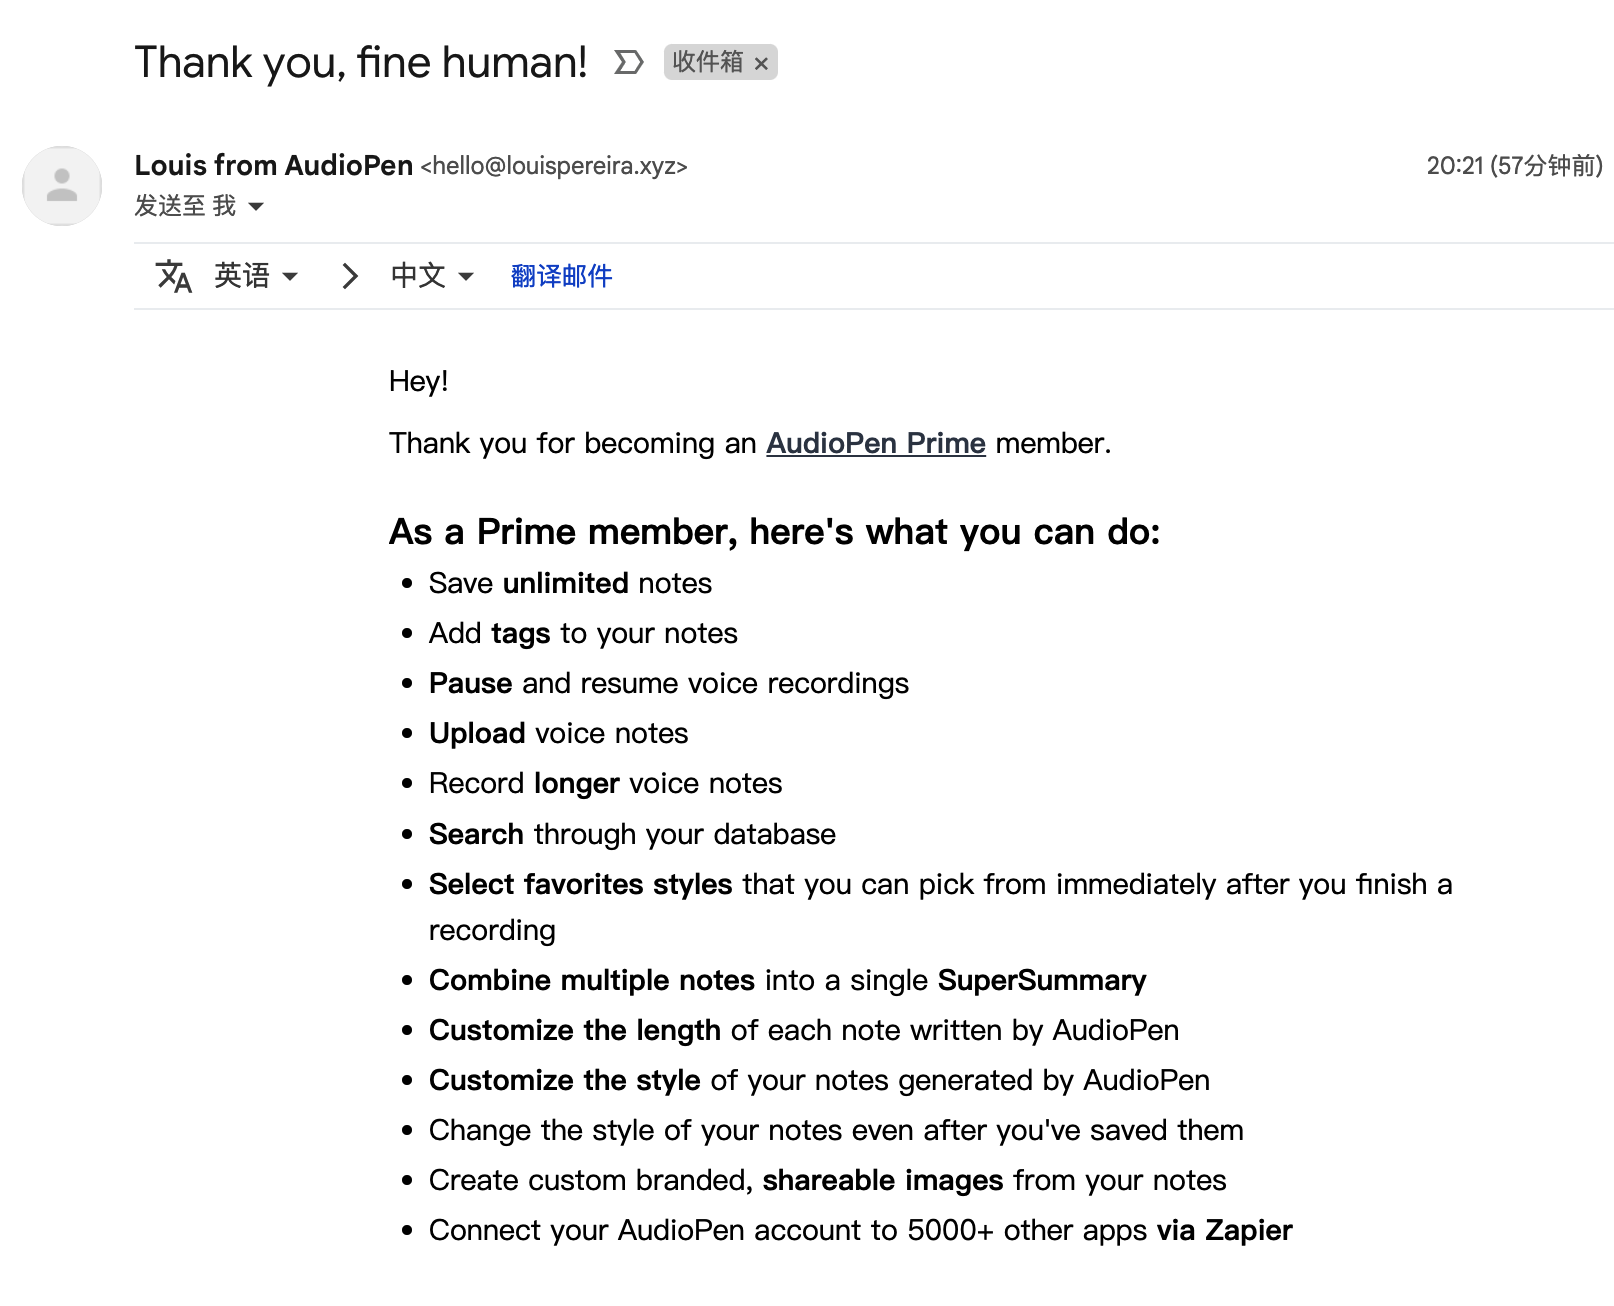Remove the 收件箱 label with its x

761,64
